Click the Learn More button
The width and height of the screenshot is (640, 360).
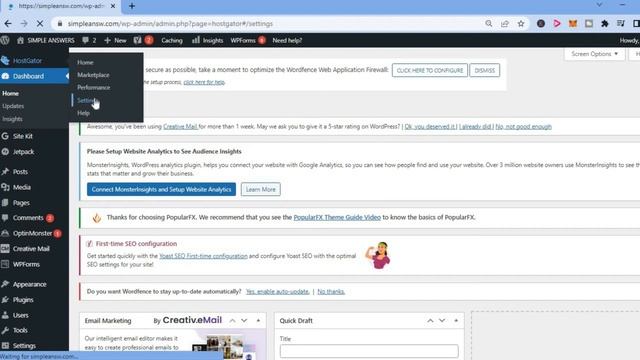pyautogui.click(x=260, y=189)
